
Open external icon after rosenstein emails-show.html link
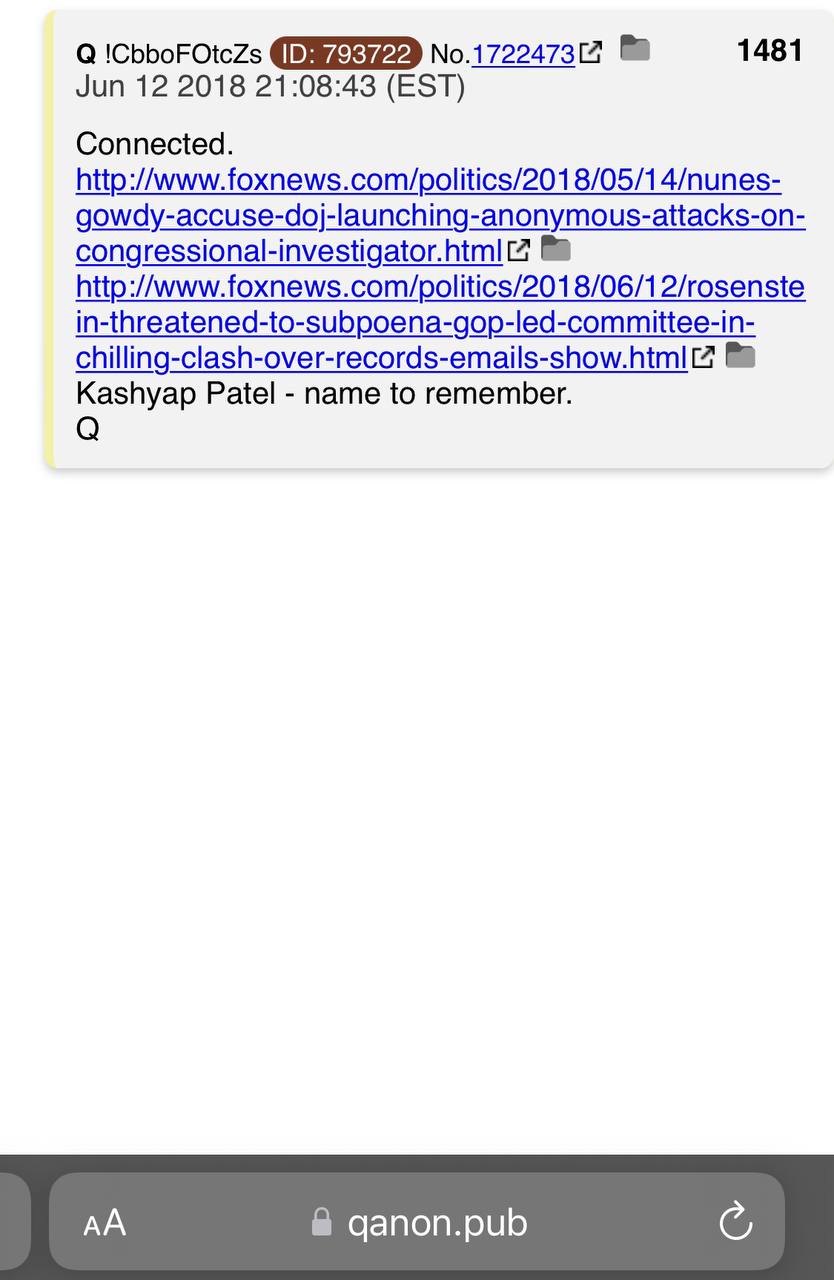704,357
